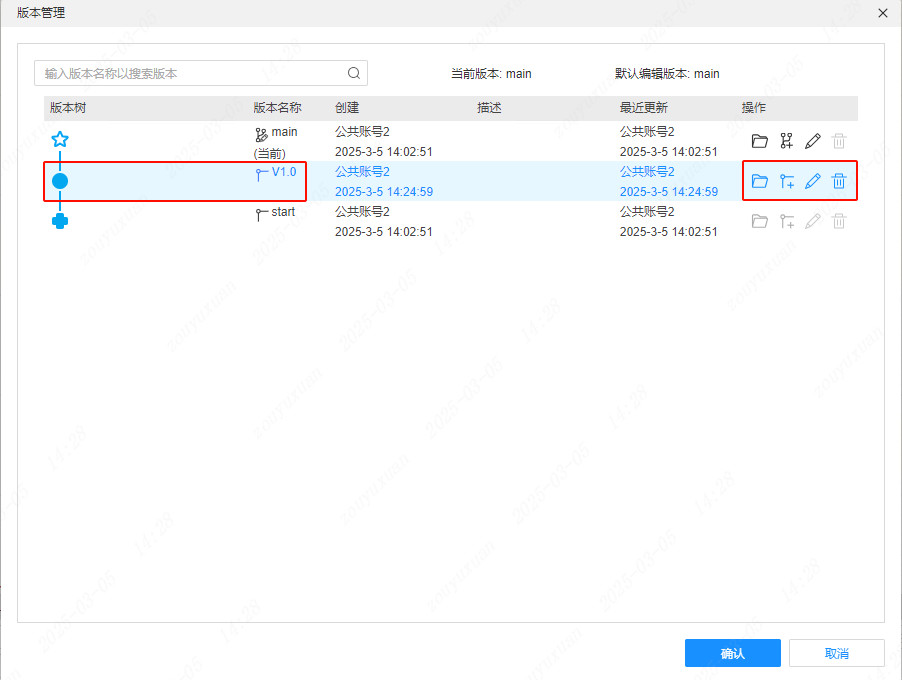Select the circular V1.0 node in version tree
This screenshot has width=902, height=680.
coord(60,180)
